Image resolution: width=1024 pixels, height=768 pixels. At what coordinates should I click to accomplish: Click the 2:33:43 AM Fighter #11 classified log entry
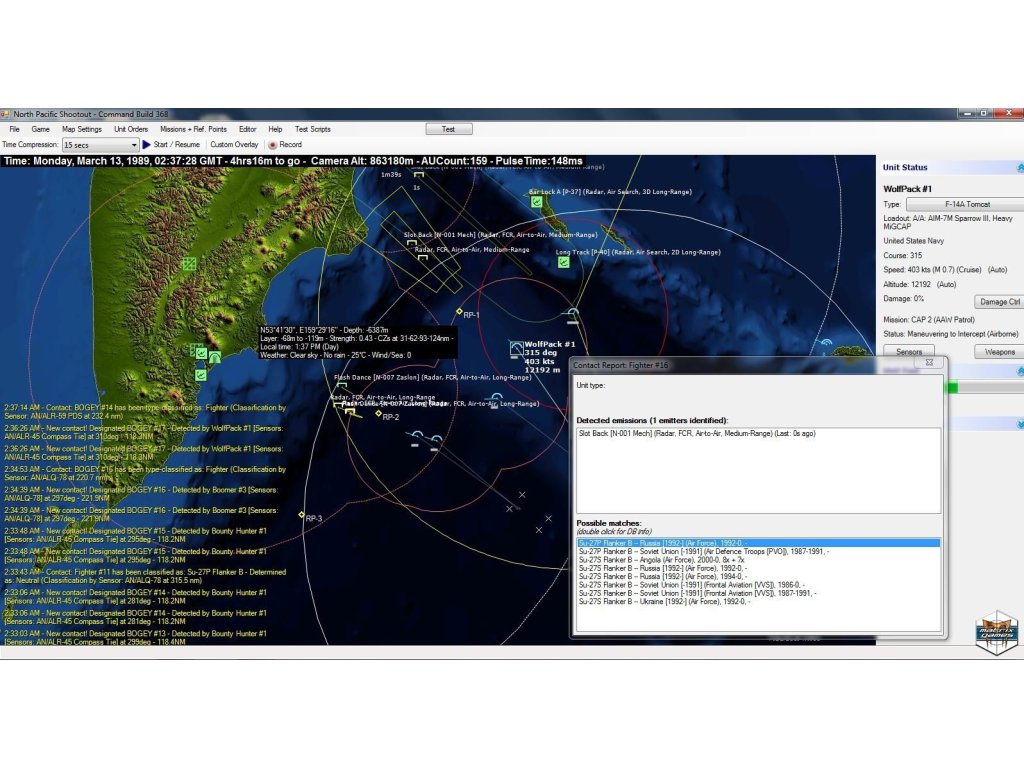coord(145,576)
